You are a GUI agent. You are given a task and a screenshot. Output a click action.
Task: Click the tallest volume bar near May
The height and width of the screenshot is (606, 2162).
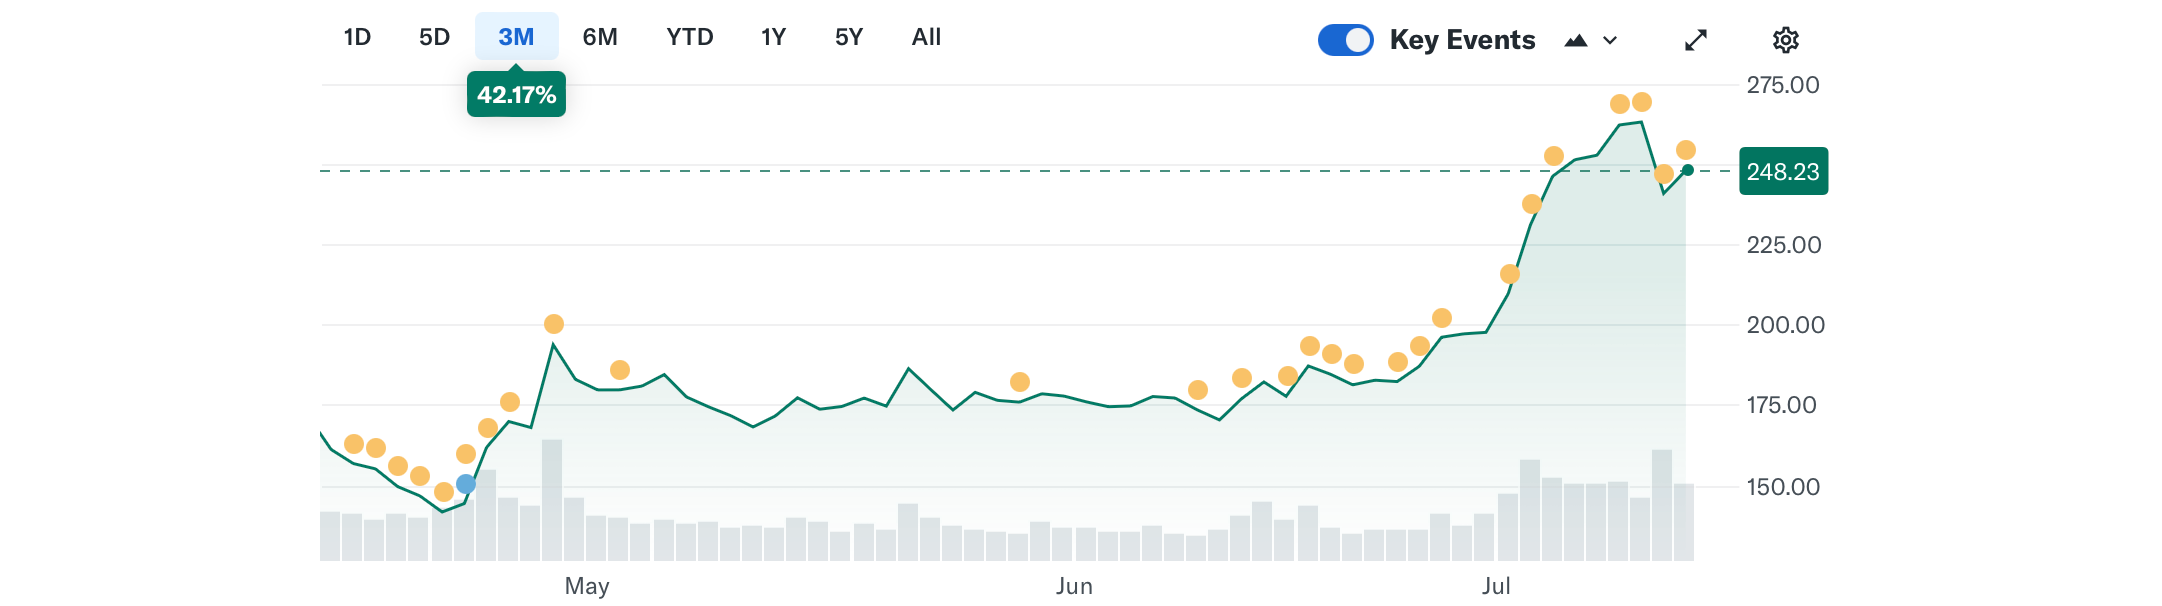tap(552, 500)
